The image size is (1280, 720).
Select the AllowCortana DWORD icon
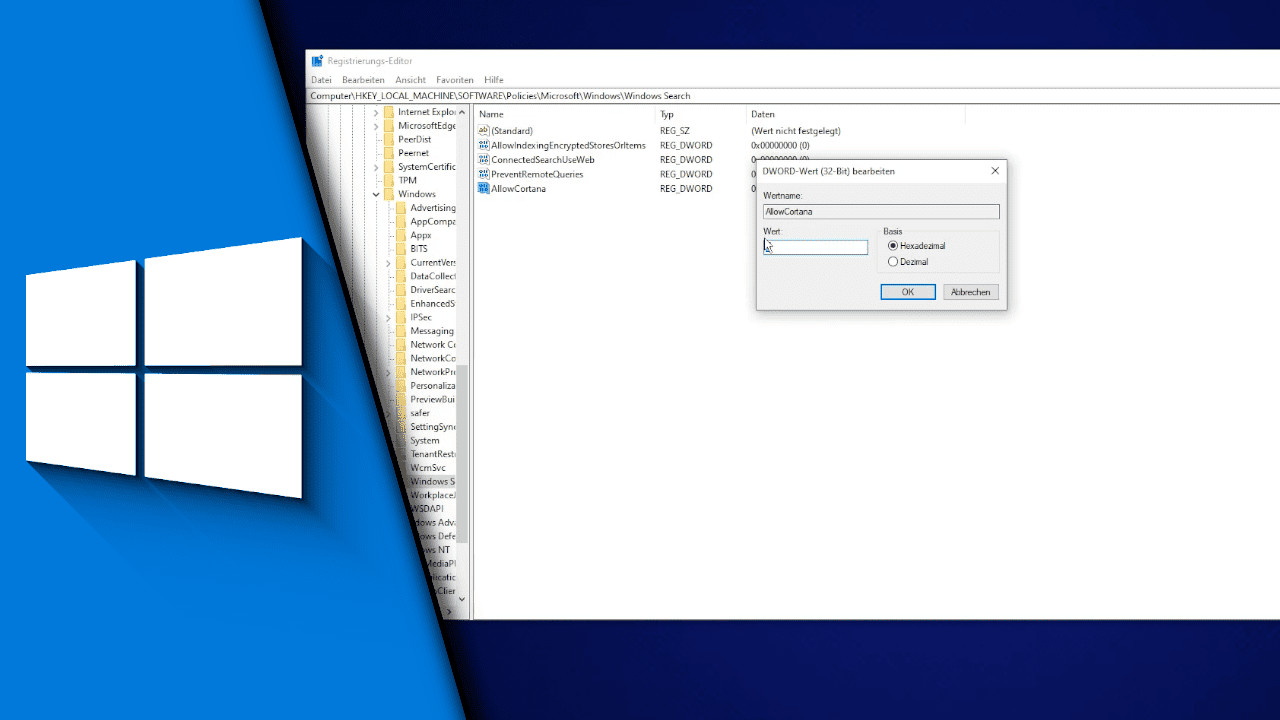pyautogui.click(x=483, y=189)
